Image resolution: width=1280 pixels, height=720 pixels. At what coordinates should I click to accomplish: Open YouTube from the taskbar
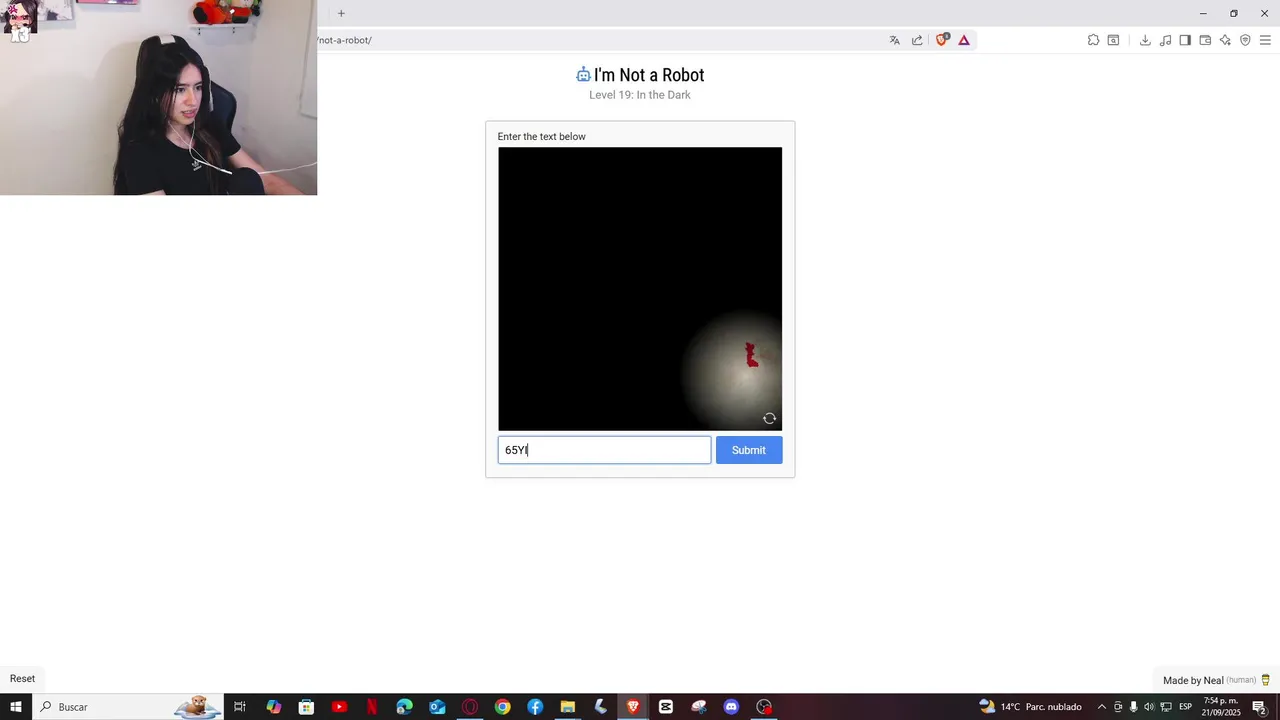pyautogui.click(x=339, y=707)
